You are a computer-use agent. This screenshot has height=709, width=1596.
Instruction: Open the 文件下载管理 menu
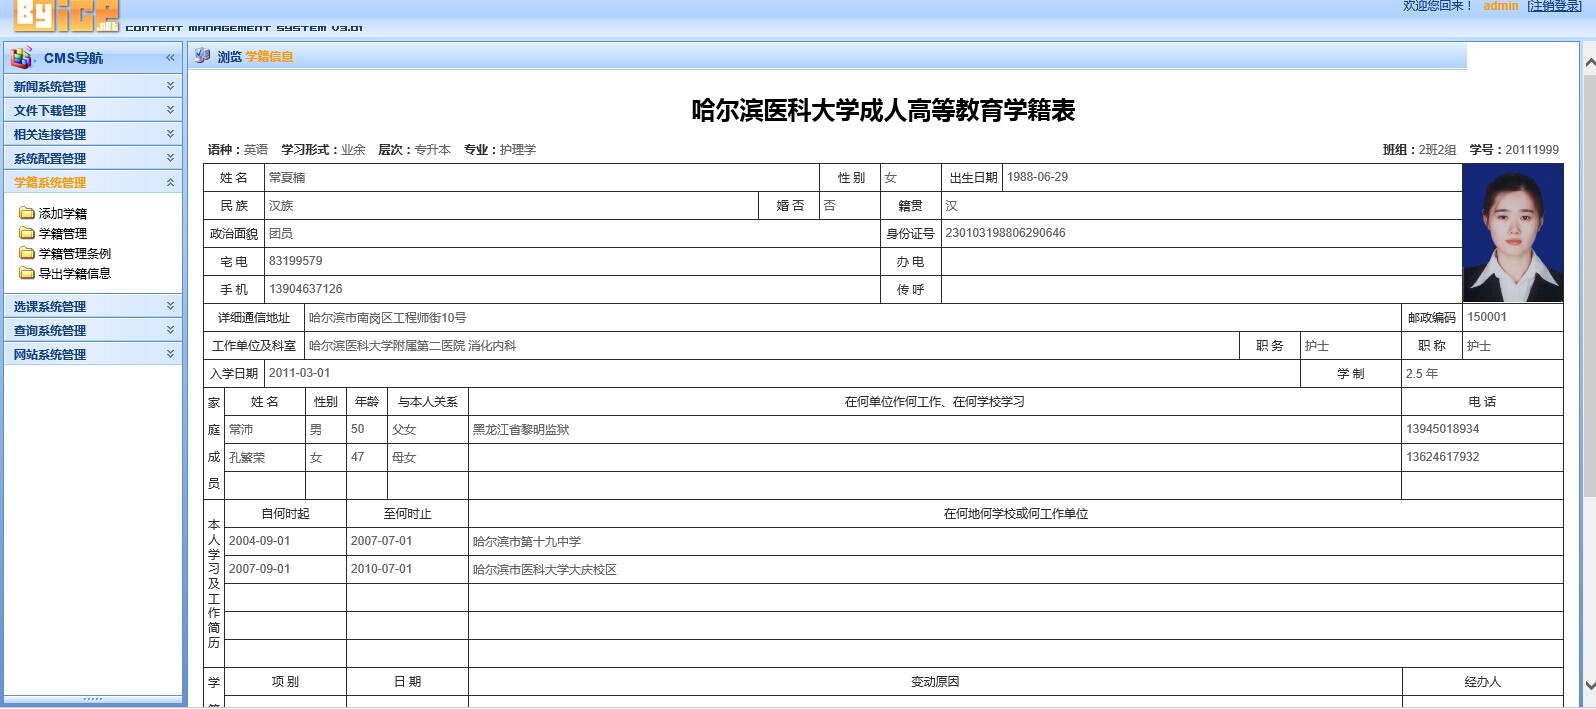click(50, 111)
